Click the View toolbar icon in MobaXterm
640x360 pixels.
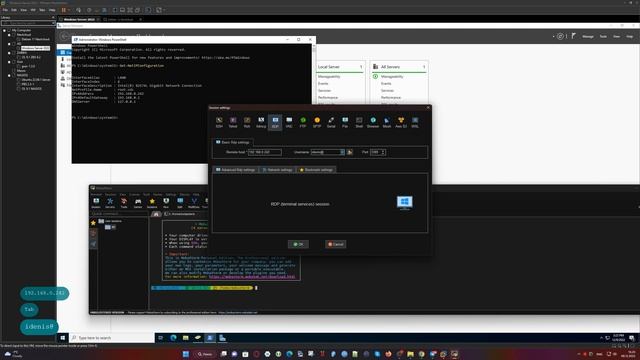coord(166,203)
